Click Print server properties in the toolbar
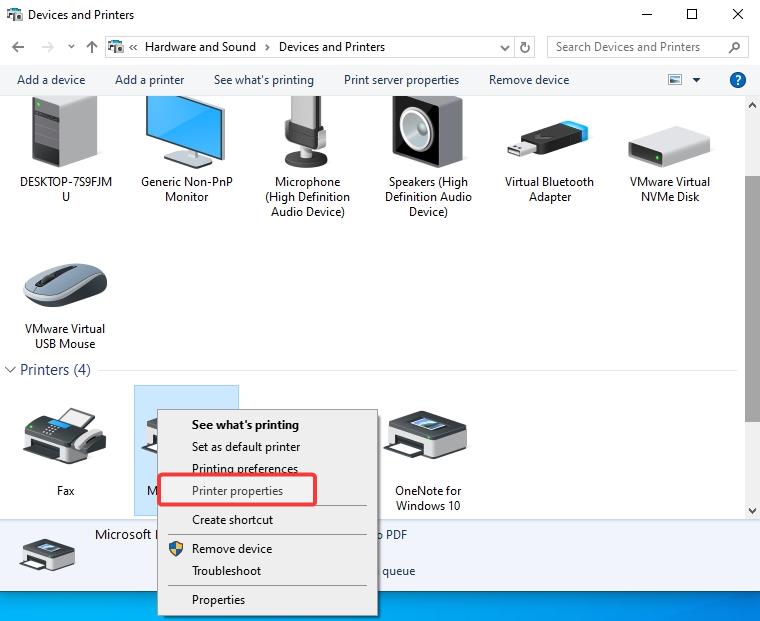The height and width of the screenshot is (621, 760). (x=401, y=80)
